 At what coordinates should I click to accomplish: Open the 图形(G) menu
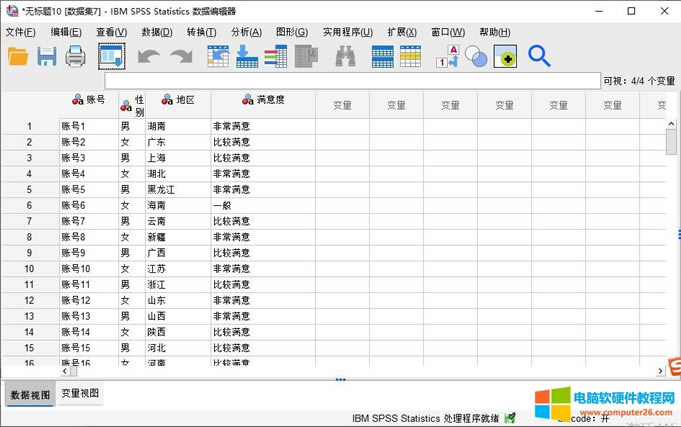[291, 32]
